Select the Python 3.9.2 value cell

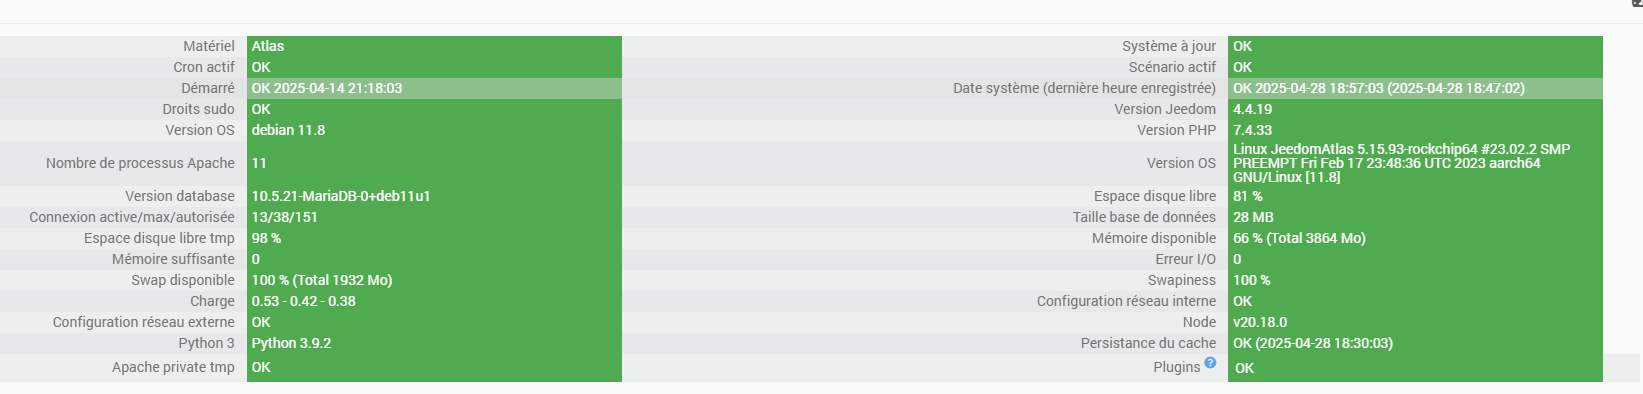434,343
